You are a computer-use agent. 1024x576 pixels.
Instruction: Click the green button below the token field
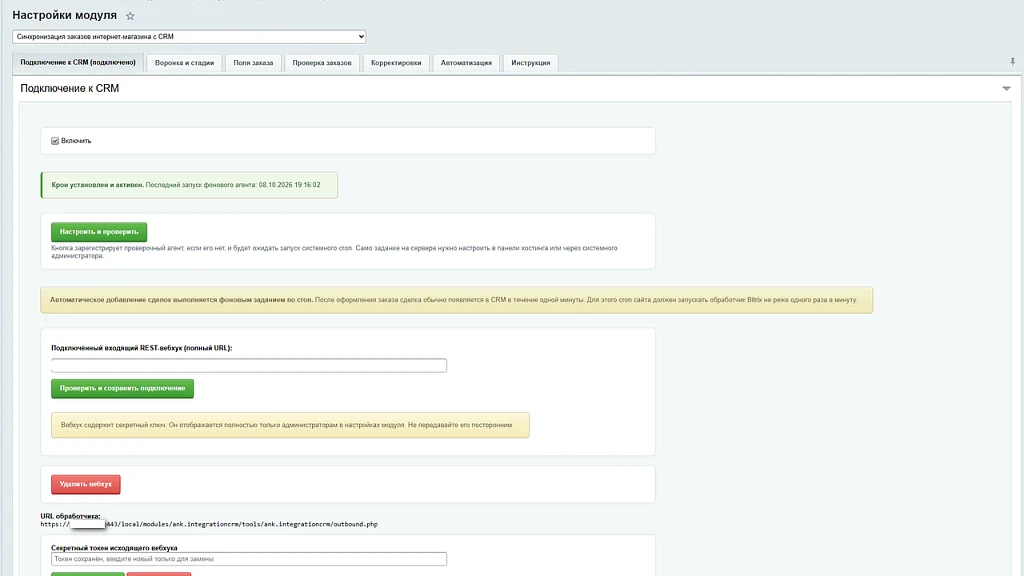88,574
